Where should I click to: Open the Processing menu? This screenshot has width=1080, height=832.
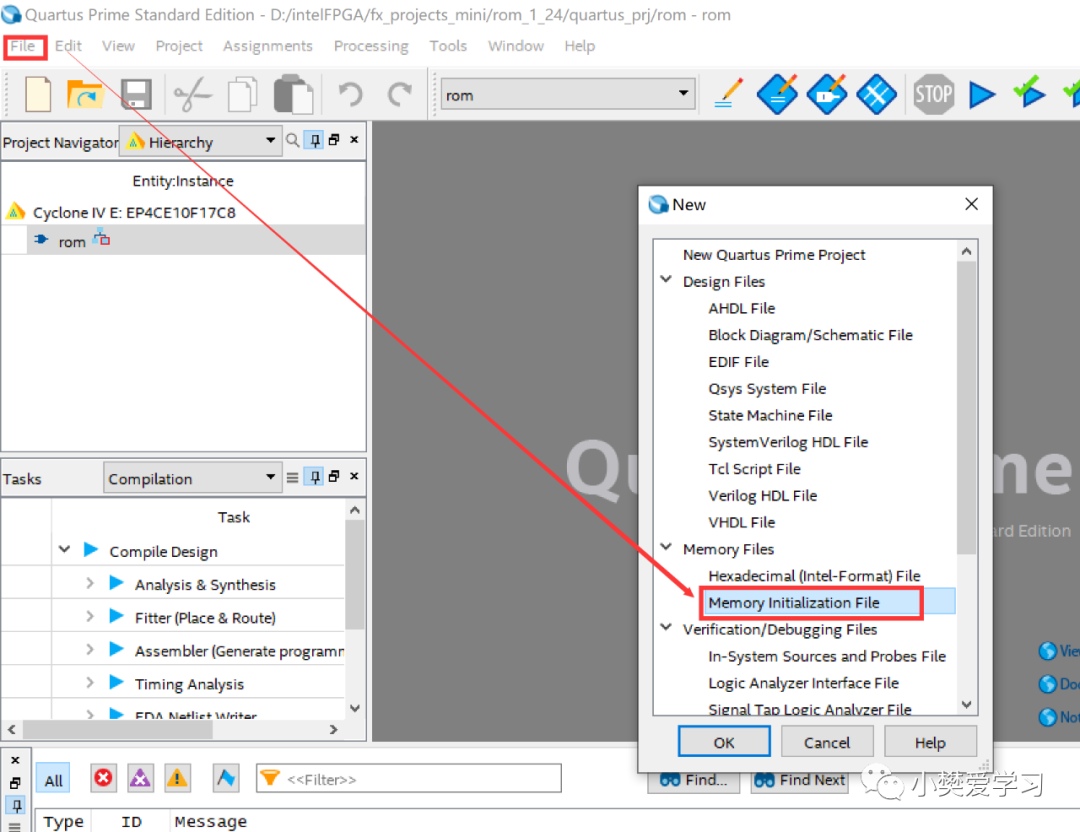(x=371, y=46)
